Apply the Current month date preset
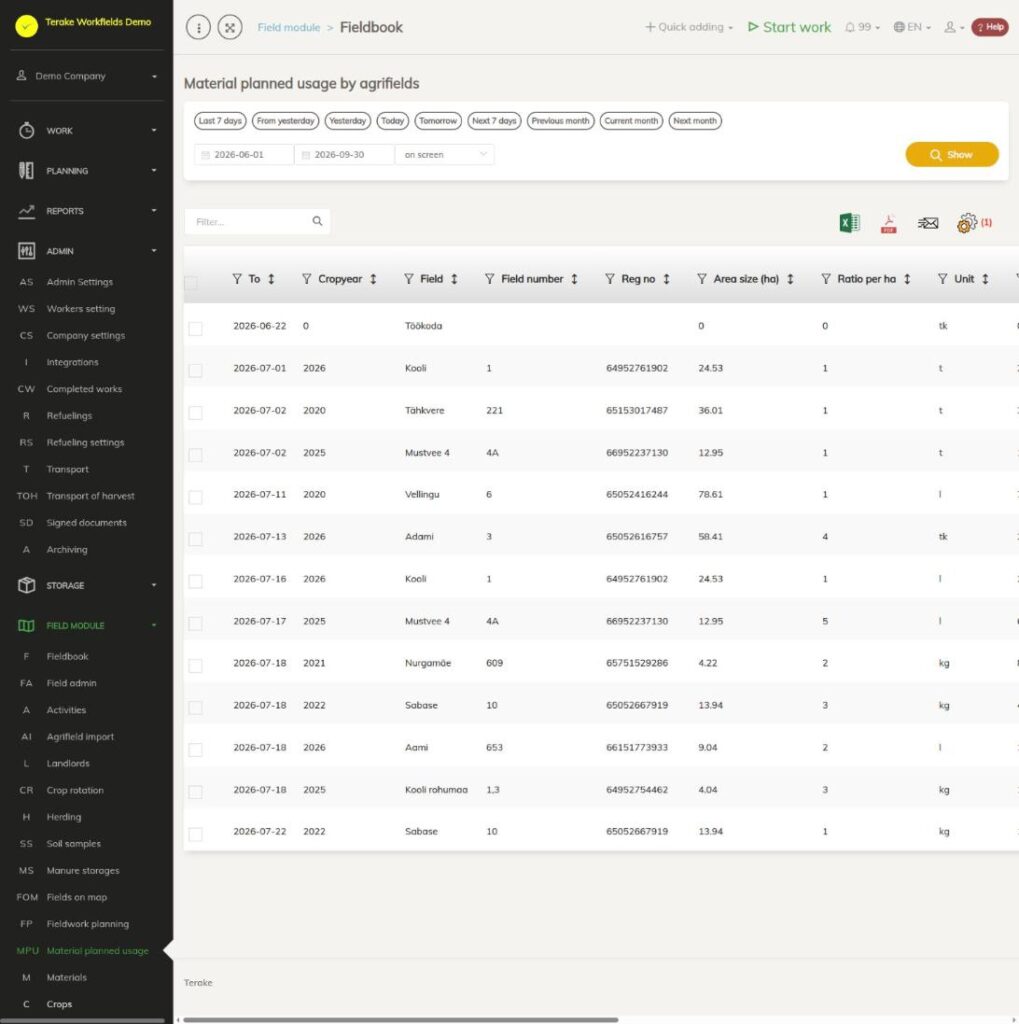 click(x=631, y=121)
